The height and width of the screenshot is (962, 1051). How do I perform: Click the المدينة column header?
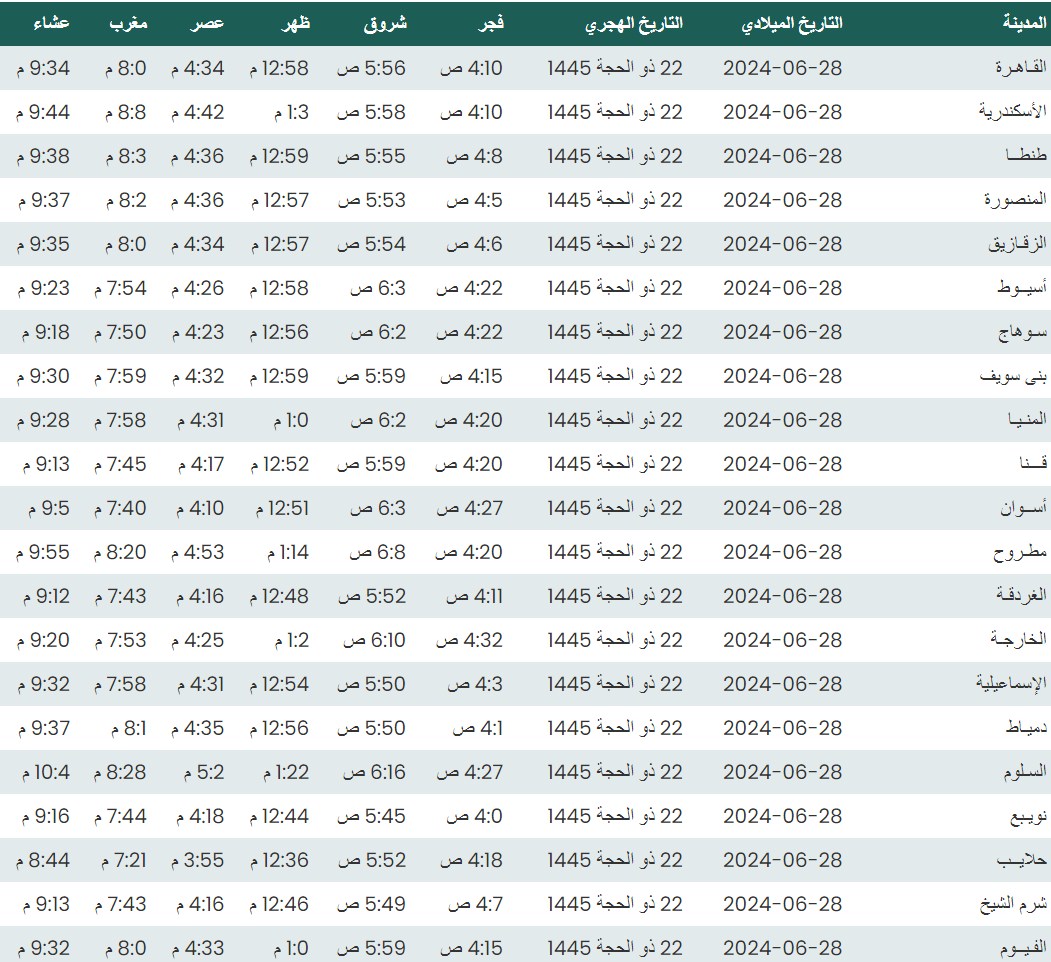coord(1022,23)
